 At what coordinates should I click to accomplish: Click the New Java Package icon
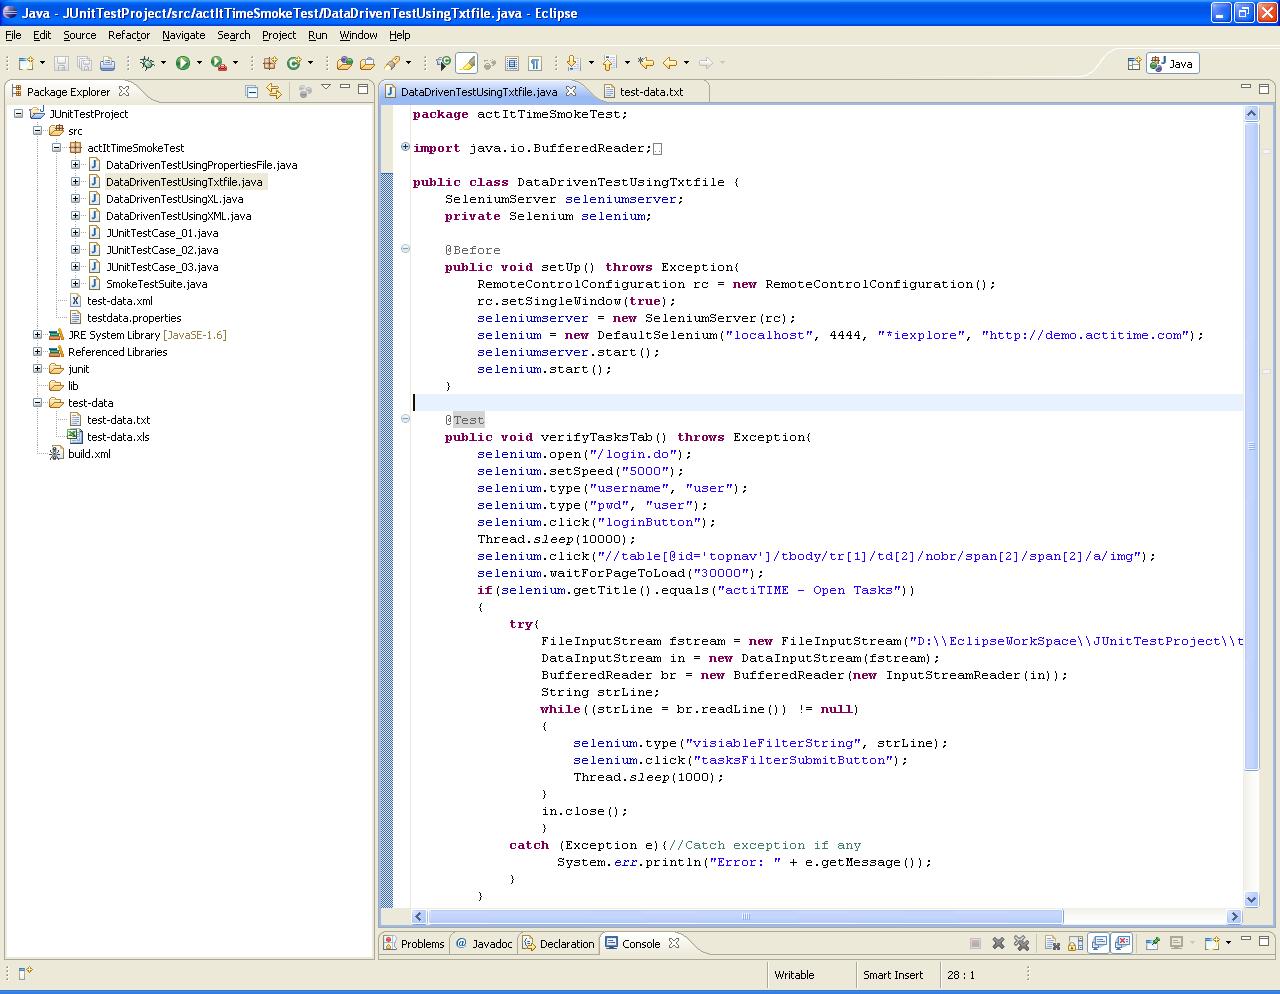pyautogui.click(x=269, y=63)
